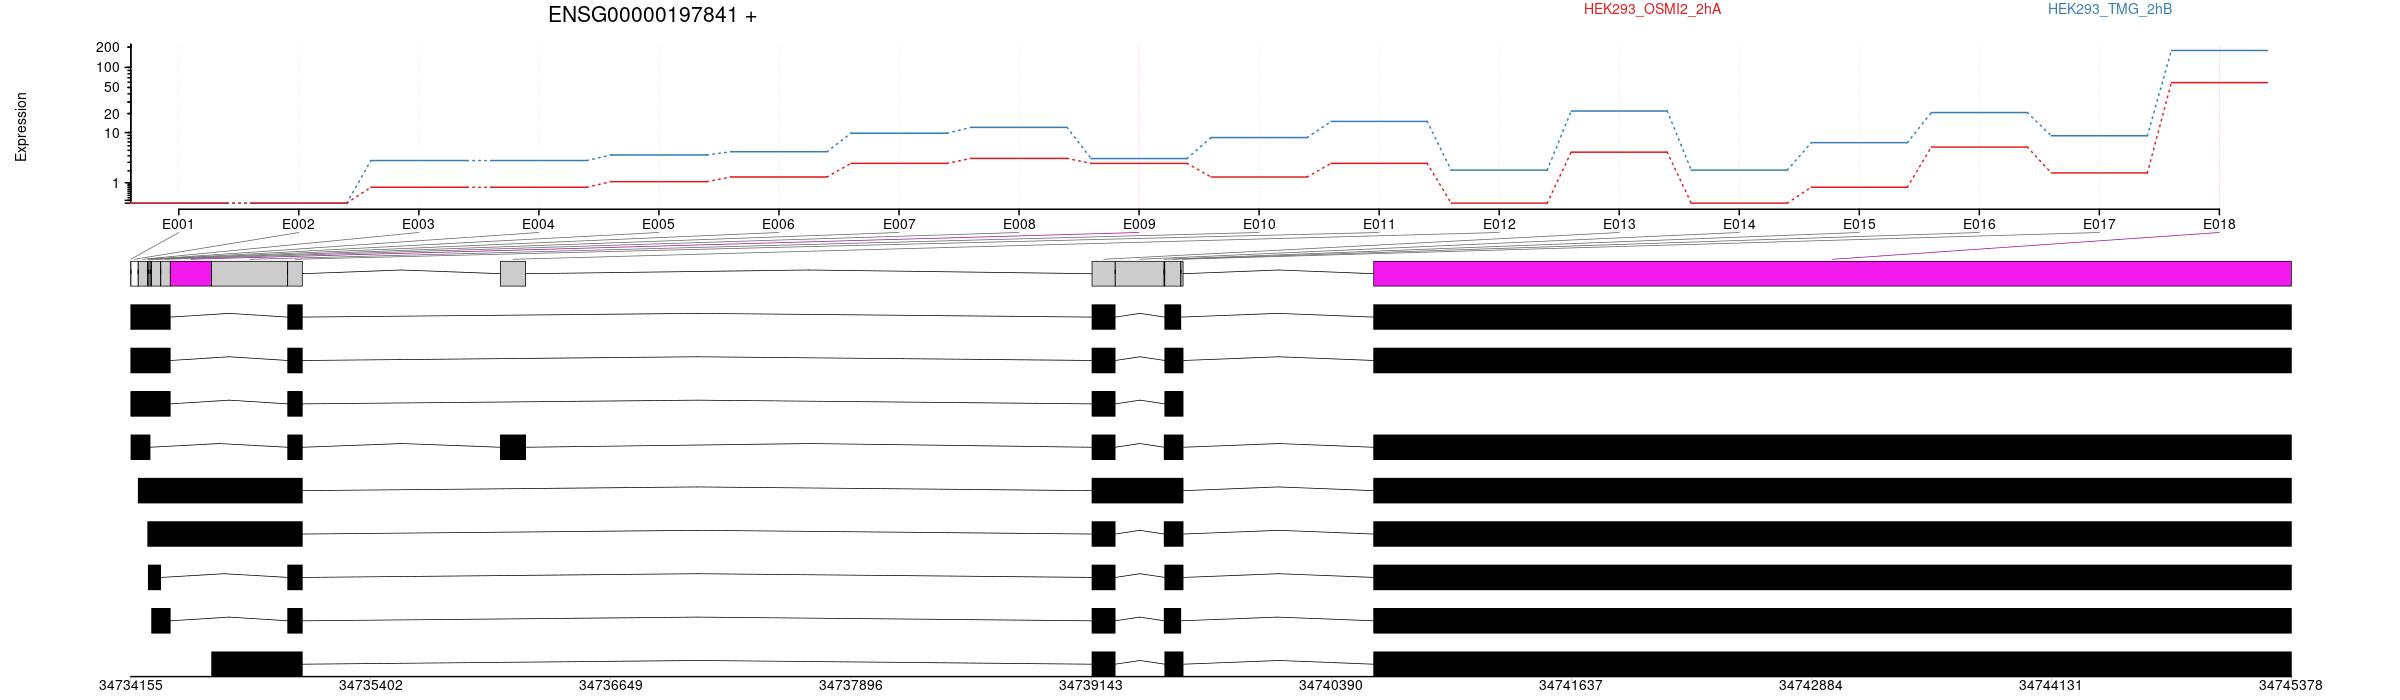
Task: Click the blue expression segment above E013
Action: click(1619, 111)
